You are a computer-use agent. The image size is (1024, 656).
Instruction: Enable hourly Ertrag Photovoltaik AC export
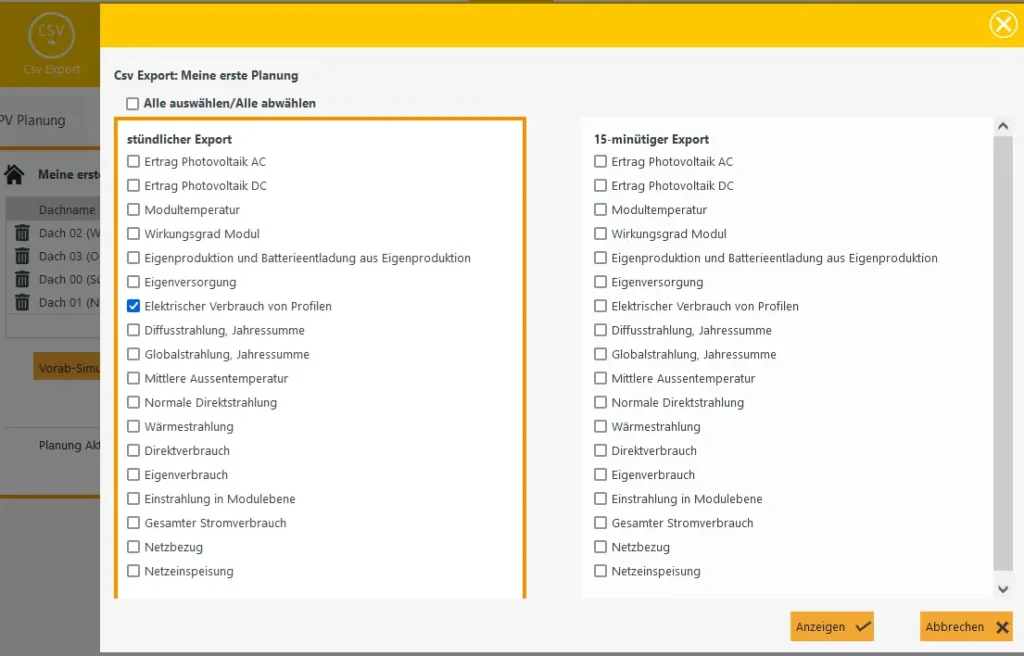[134, 162]
